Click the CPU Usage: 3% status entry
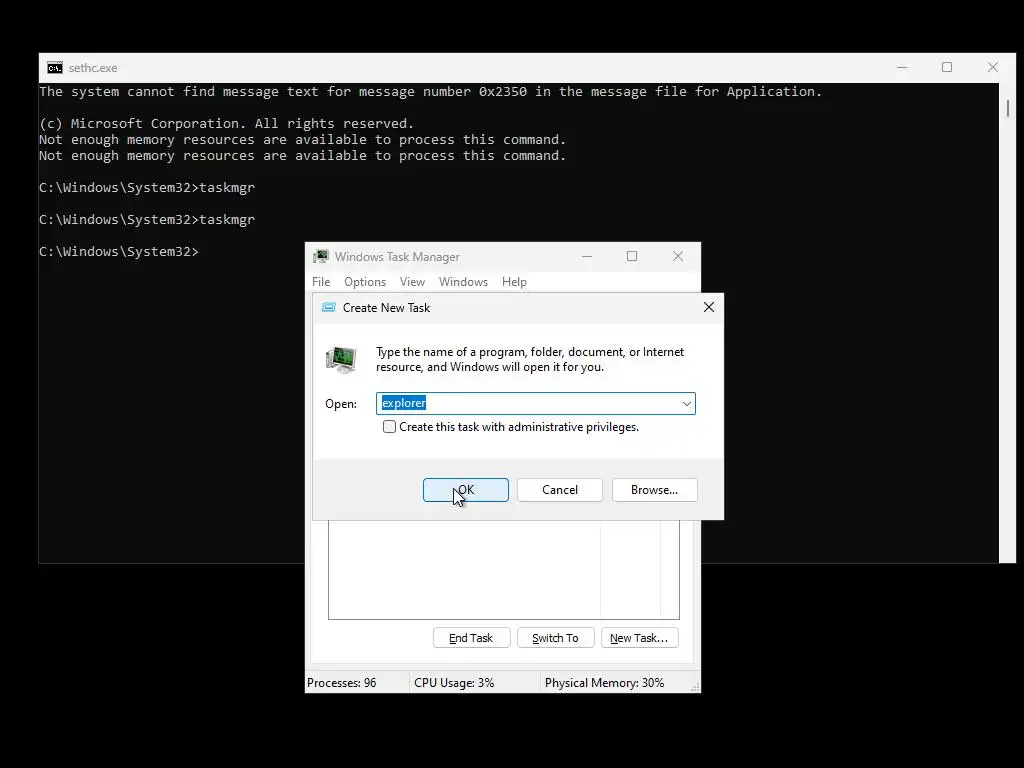The height and width of the screenshot is (768, 1024). coord(454,683)
